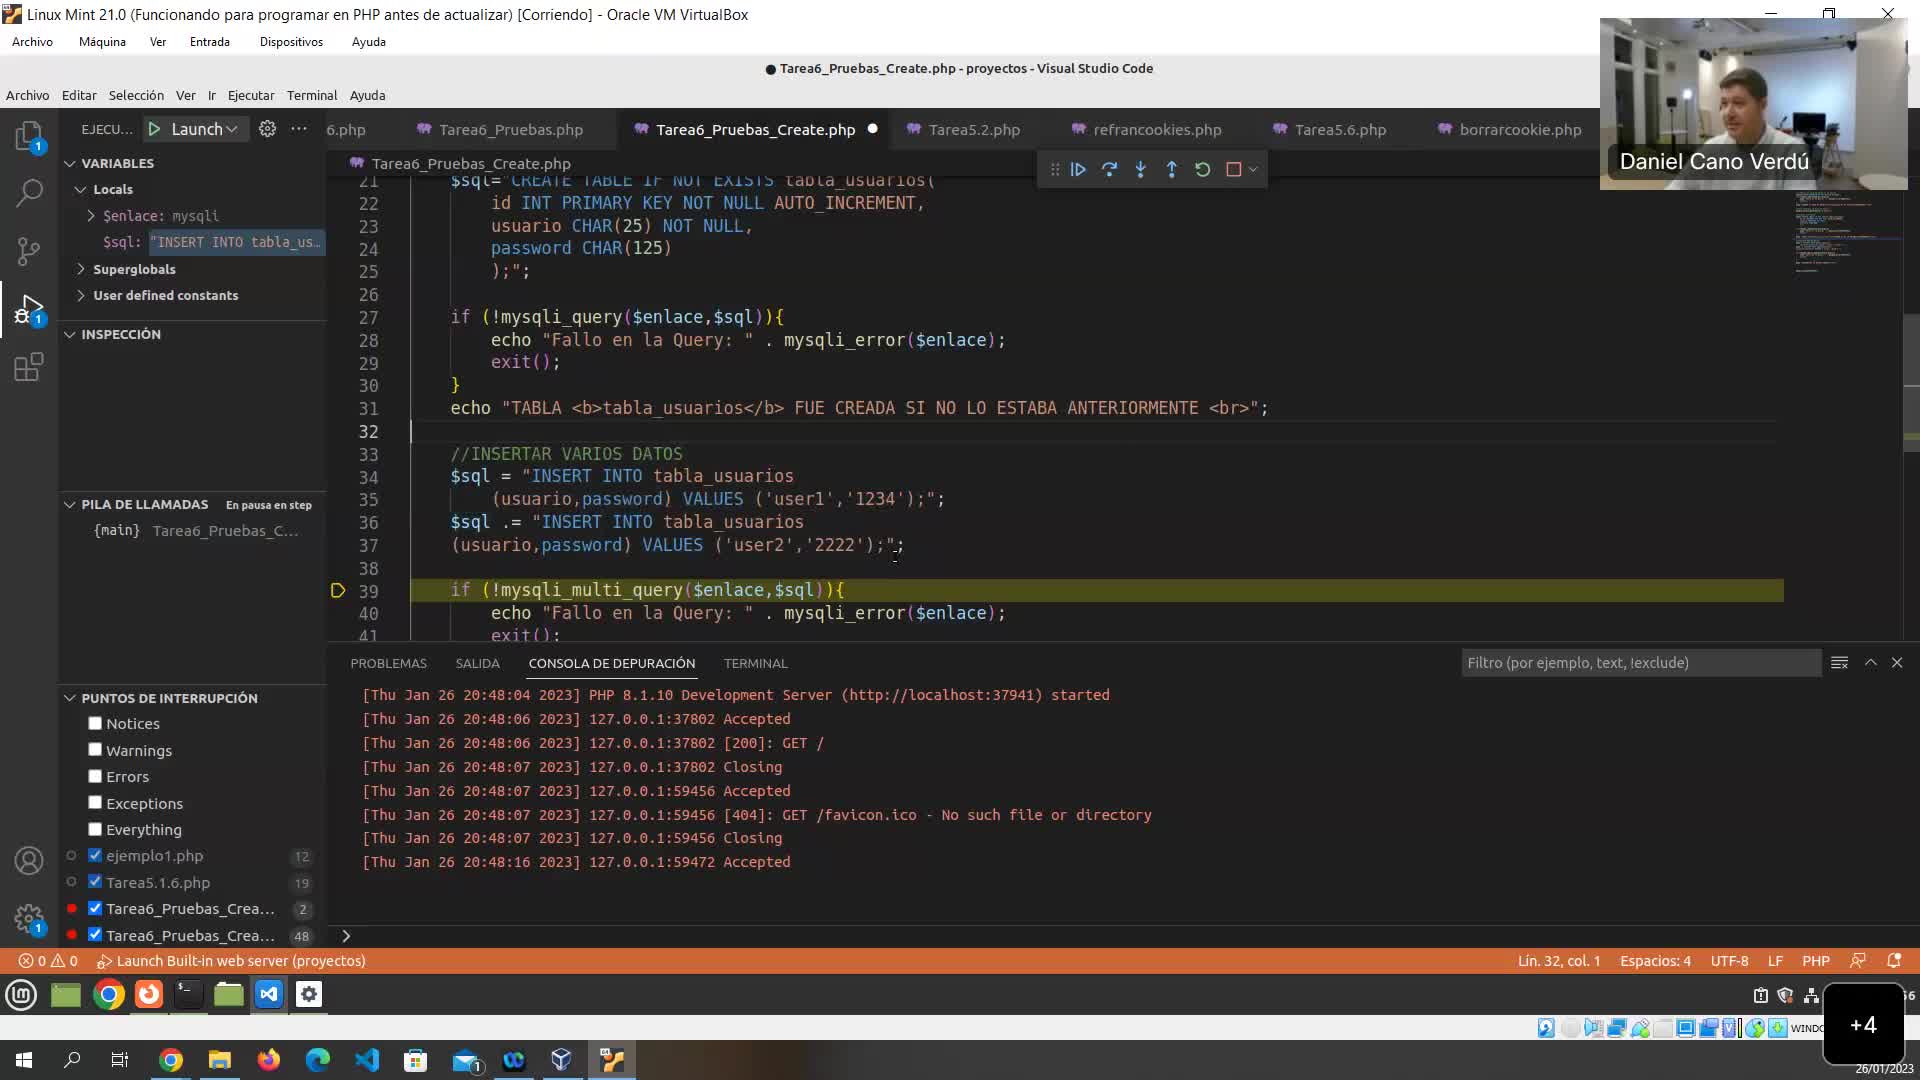1920x1080 pixels.
Task: Expand the $enlace variable
Action: pos(91,216)
